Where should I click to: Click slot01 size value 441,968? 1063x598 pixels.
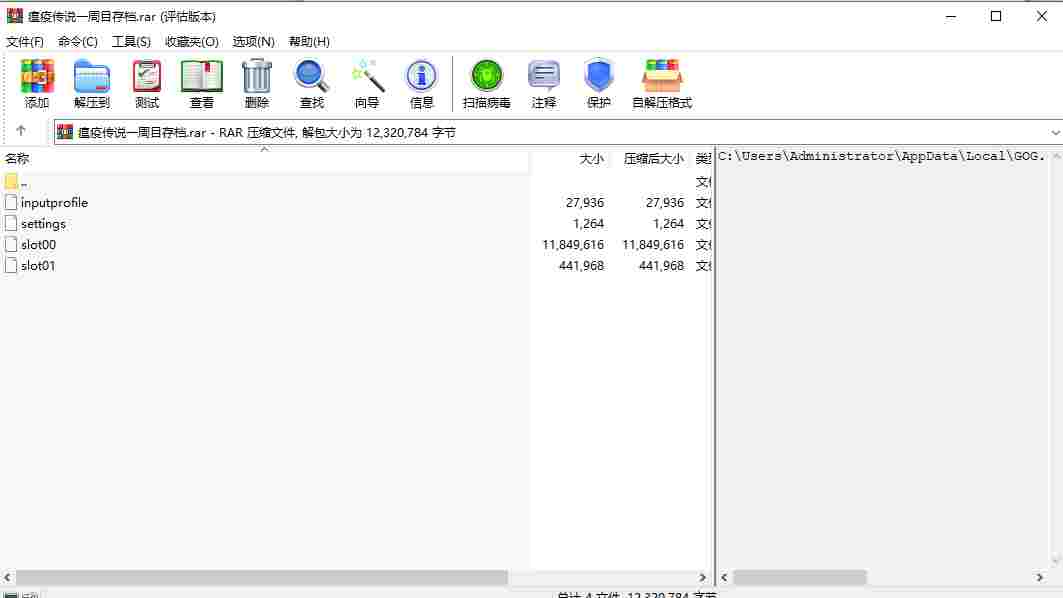click(x=581, y=266)
